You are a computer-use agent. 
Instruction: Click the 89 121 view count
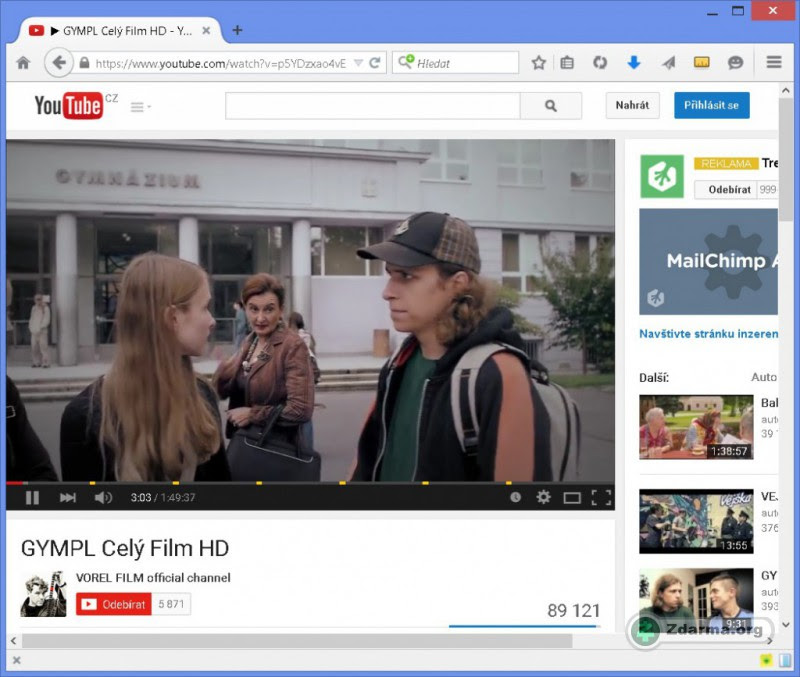(573, 610)
